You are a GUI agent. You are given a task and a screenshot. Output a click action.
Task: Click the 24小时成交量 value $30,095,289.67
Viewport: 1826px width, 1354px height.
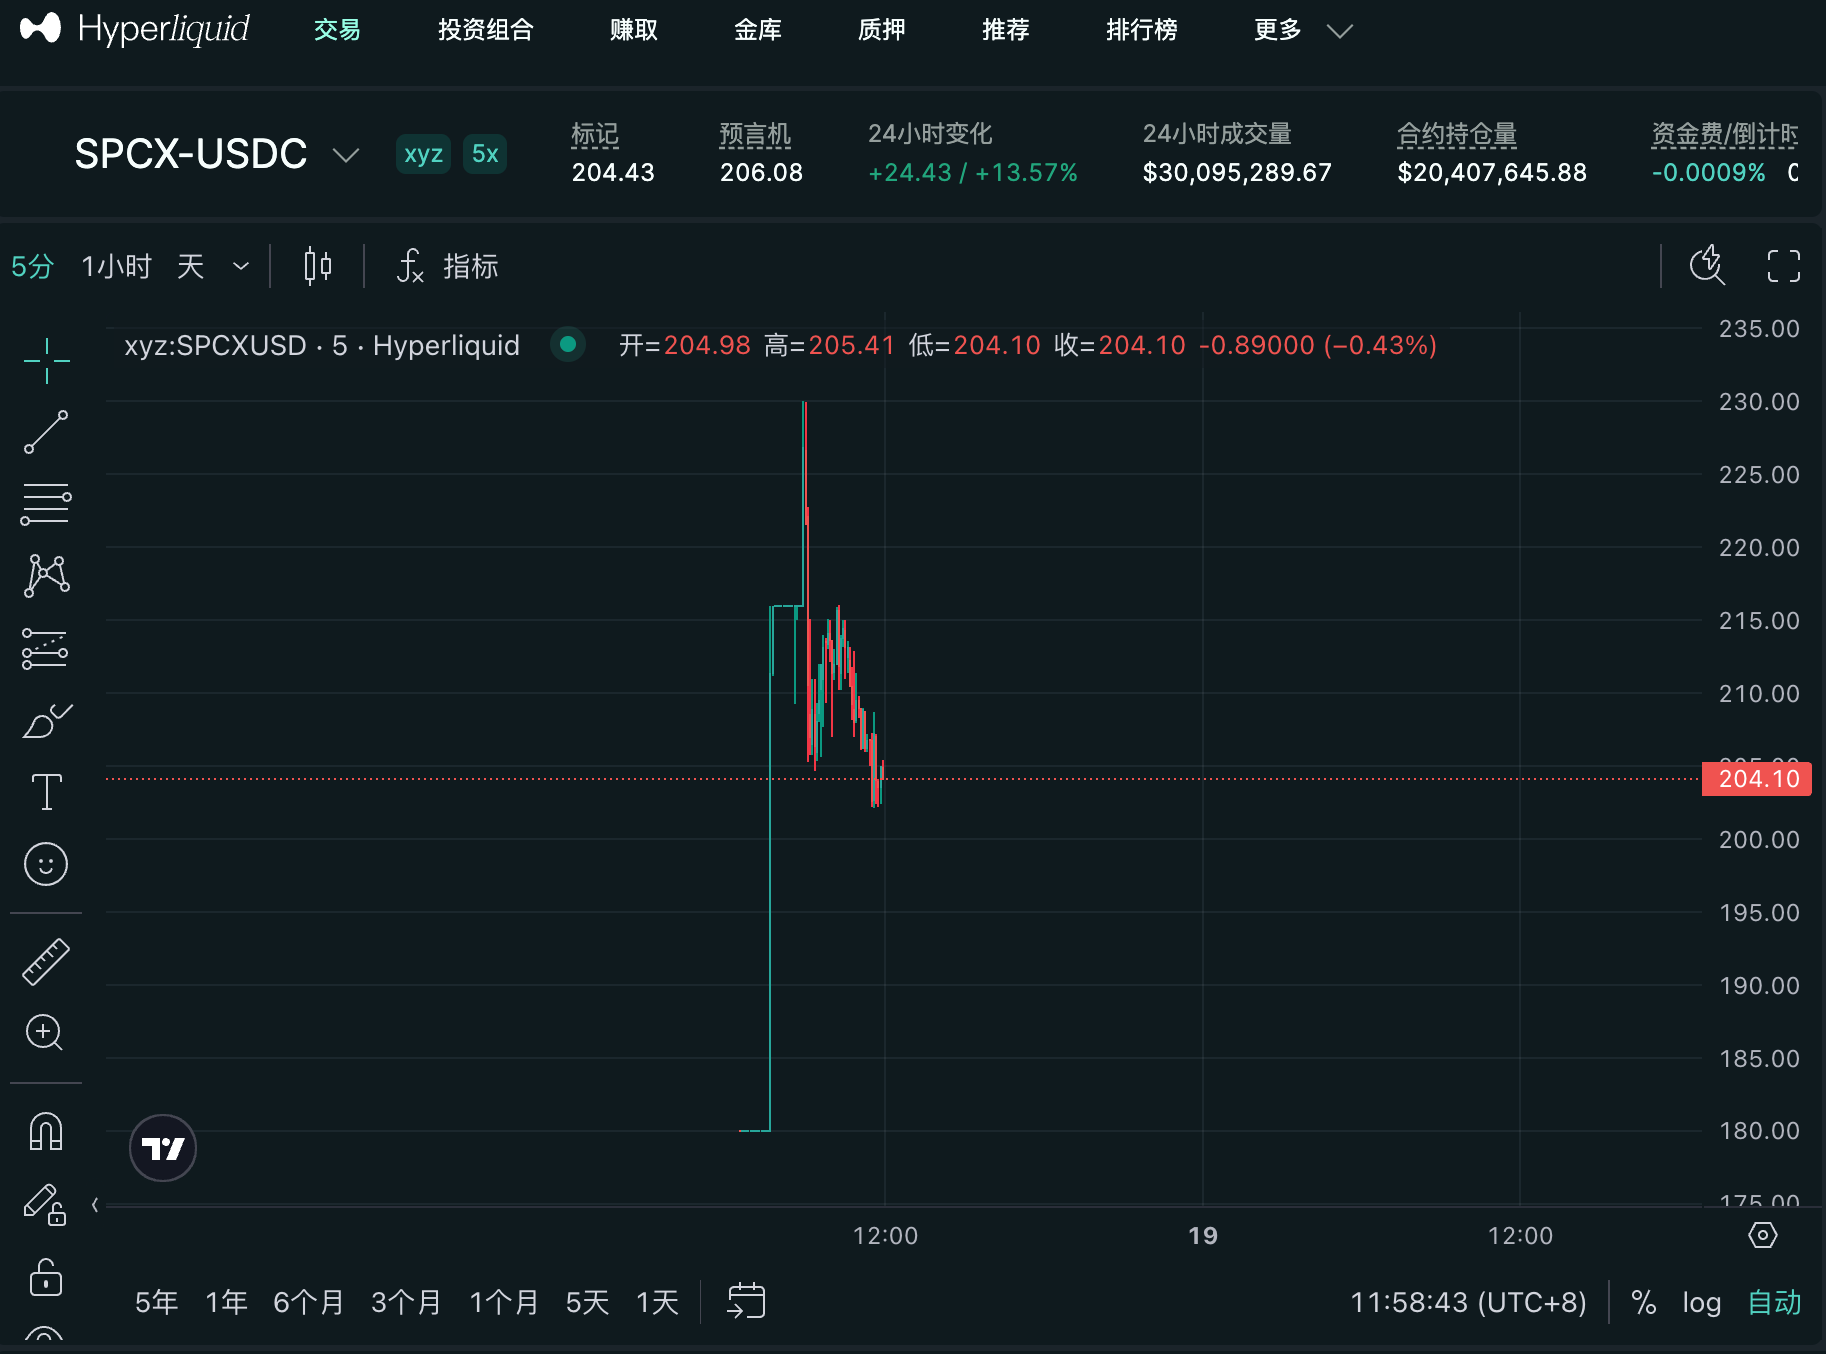(1237, 173)
